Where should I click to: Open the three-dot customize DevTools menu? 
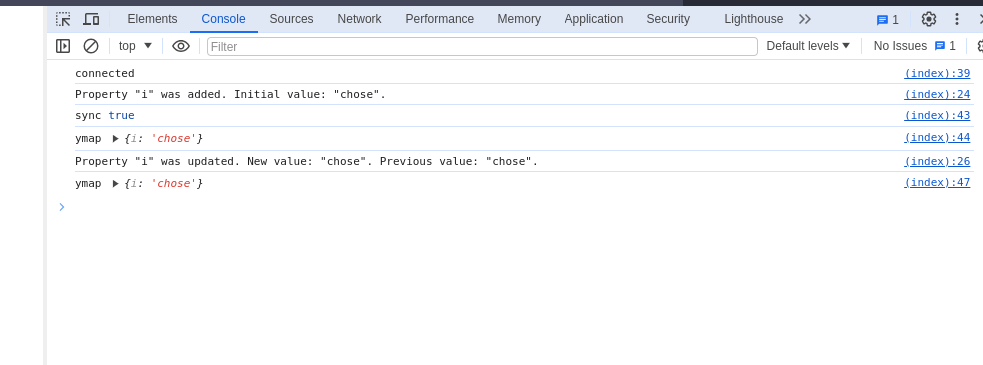(x=957, y=19)
